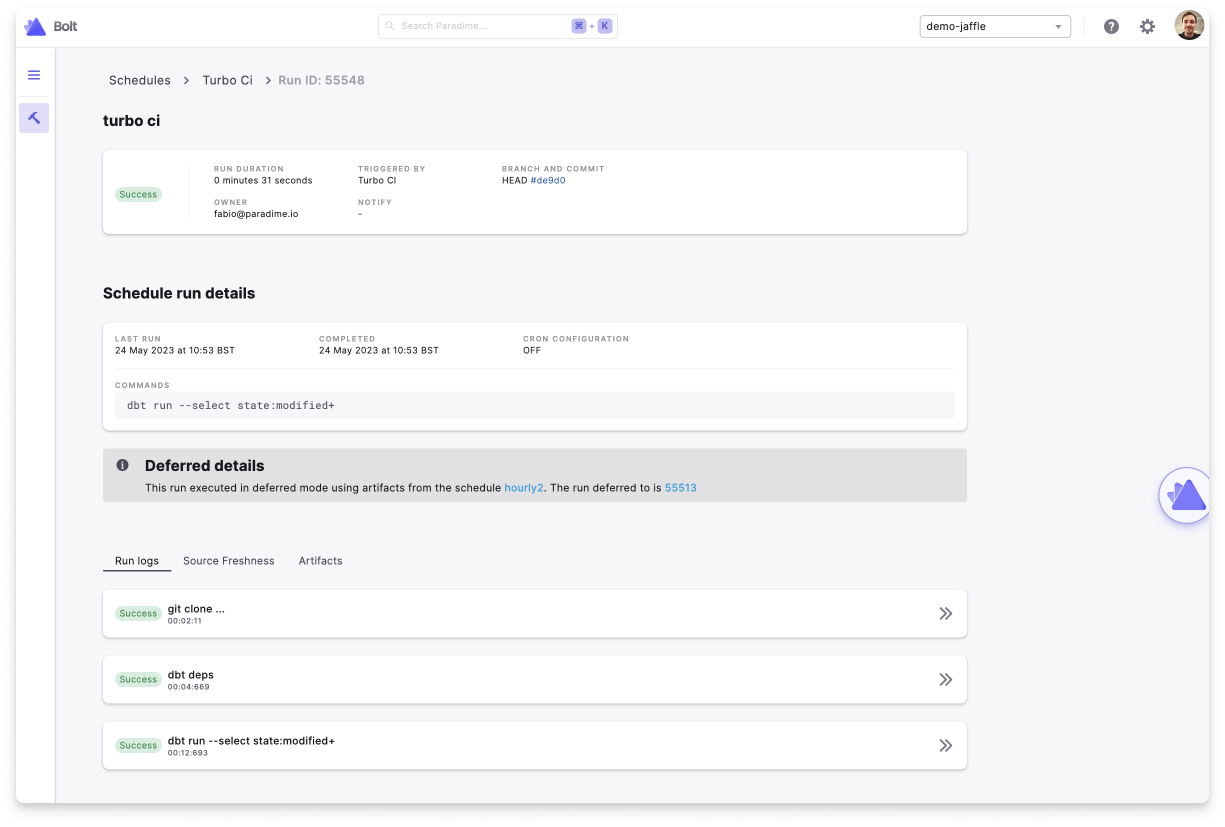Open the settings gear icon
This screenshot has width=1225, height=827.
(x=1147, y=27)
